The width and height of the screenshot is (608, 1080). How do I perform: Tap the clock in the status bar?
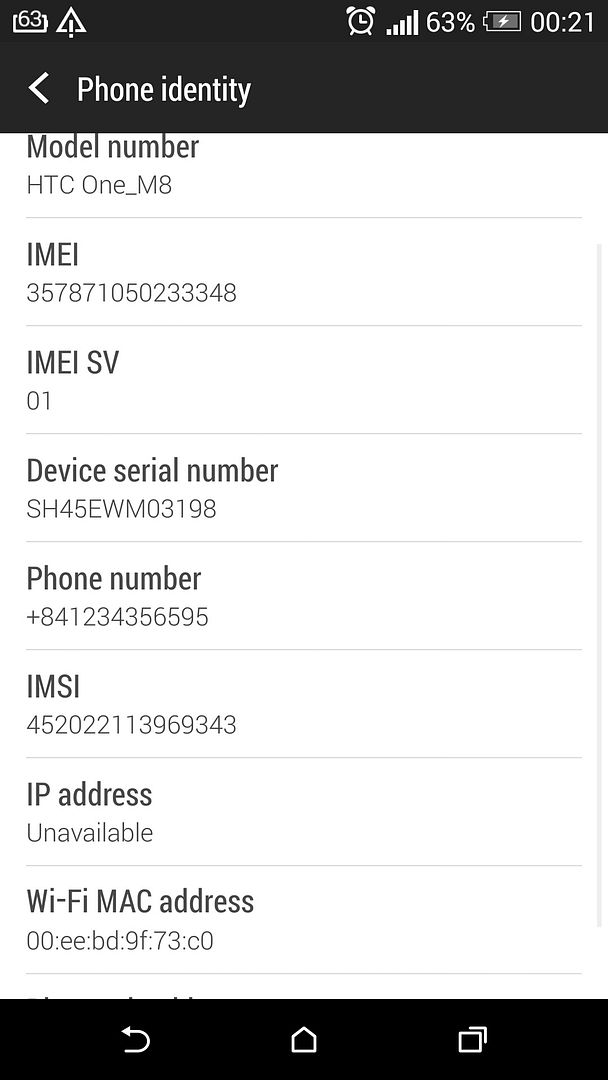point(560,20)
